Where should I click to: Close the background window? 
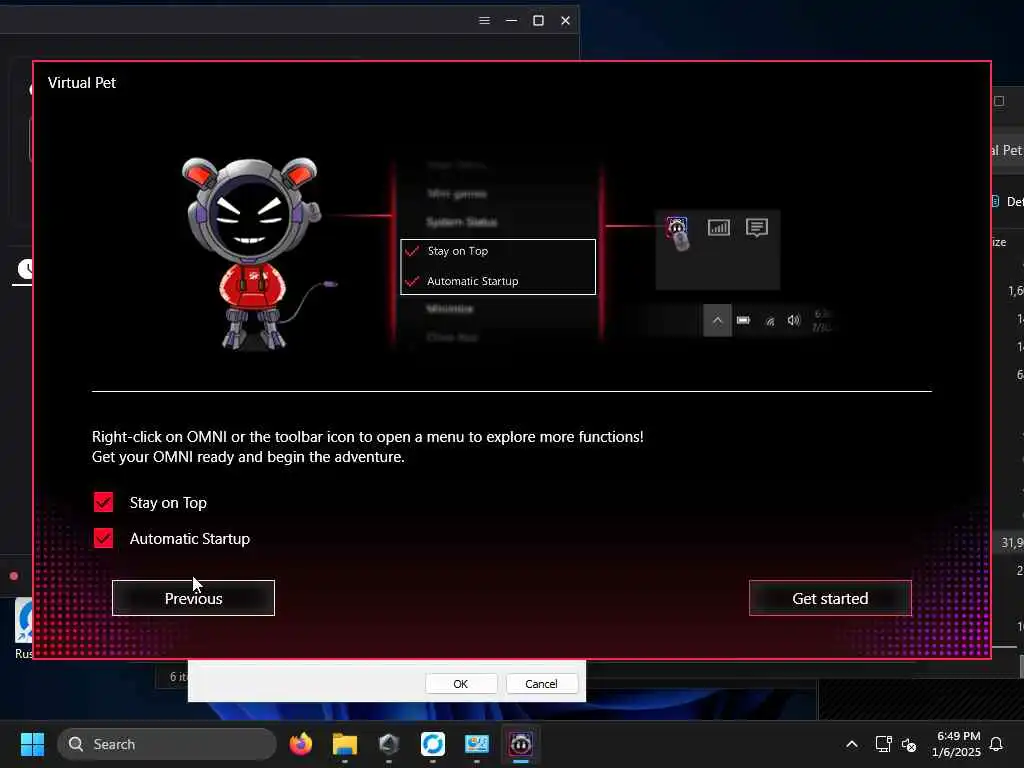click(x=566, y=21)
